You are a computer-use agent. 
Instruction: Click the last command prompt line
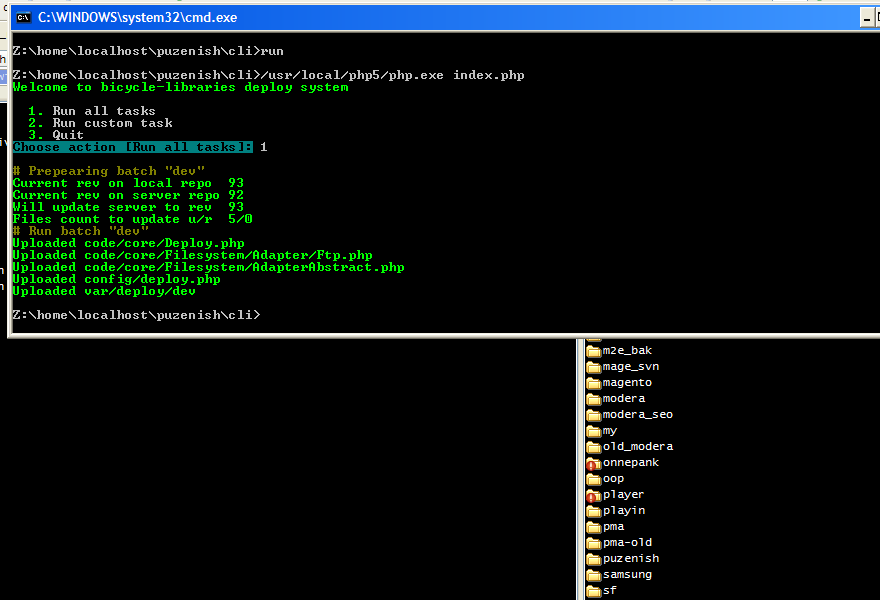(x=136, y=315)
